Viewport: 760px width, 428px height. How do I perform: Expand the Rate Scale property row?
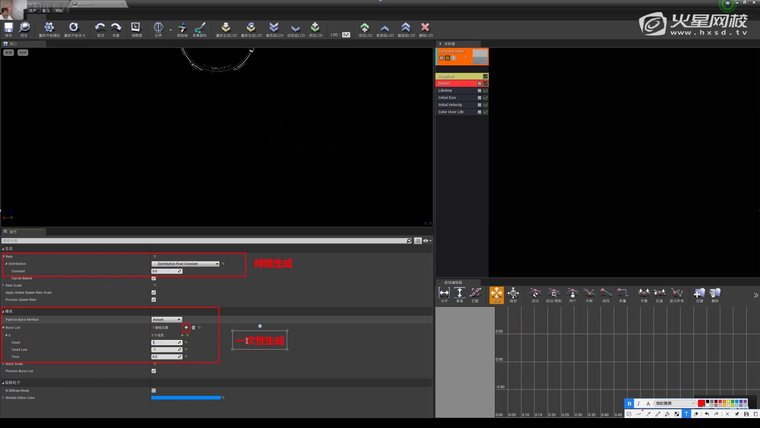tap(4, 285)
